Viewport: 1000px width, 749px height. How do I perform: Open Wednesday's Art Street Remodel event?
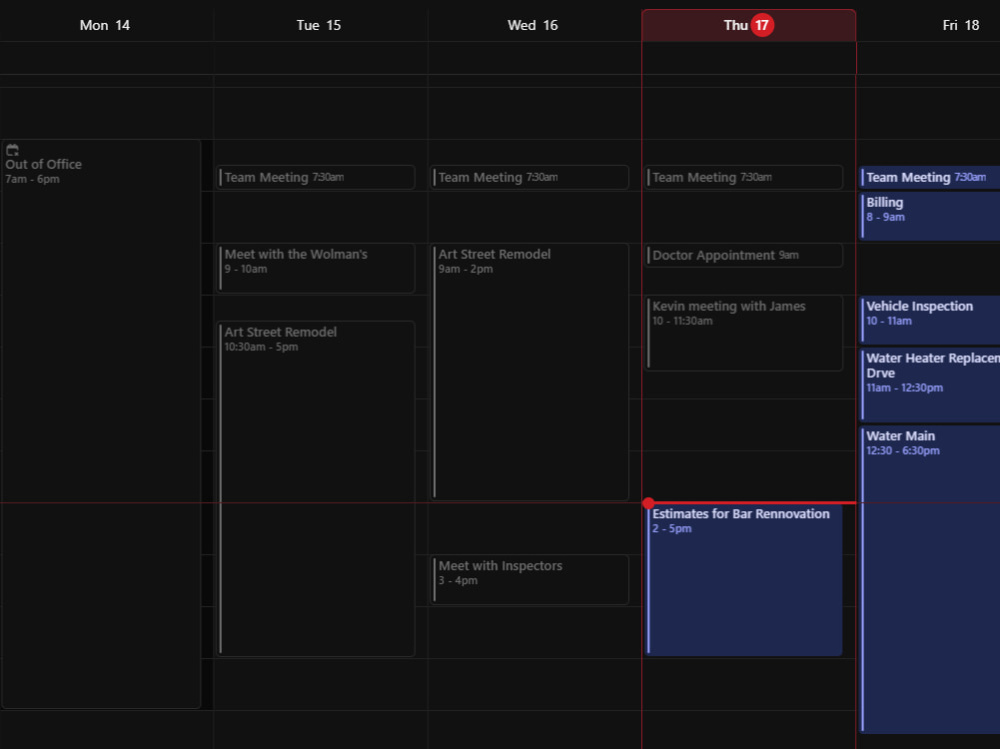(529, 372)
